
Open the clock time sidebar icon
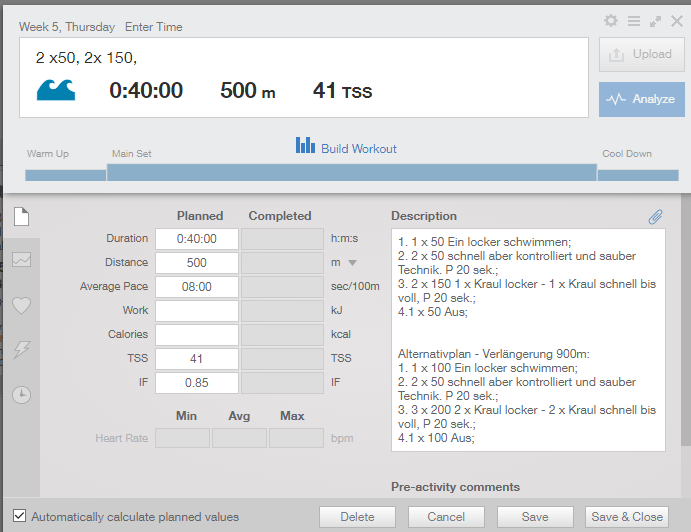coord(21,394)
